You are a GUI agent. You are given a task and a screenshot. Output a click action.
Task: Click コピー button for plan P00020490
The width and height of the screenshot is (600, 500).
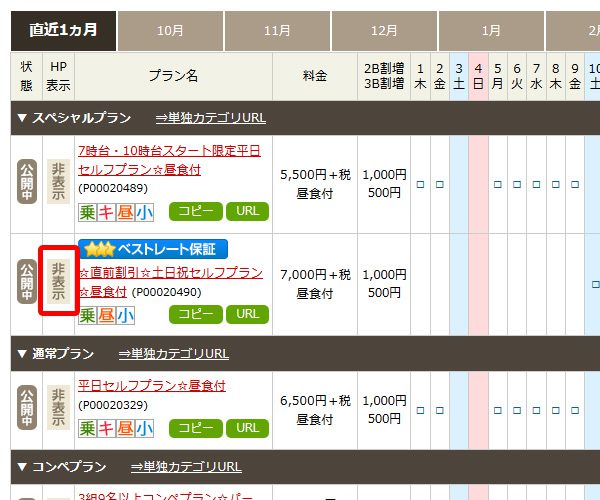tap(196, 314)
